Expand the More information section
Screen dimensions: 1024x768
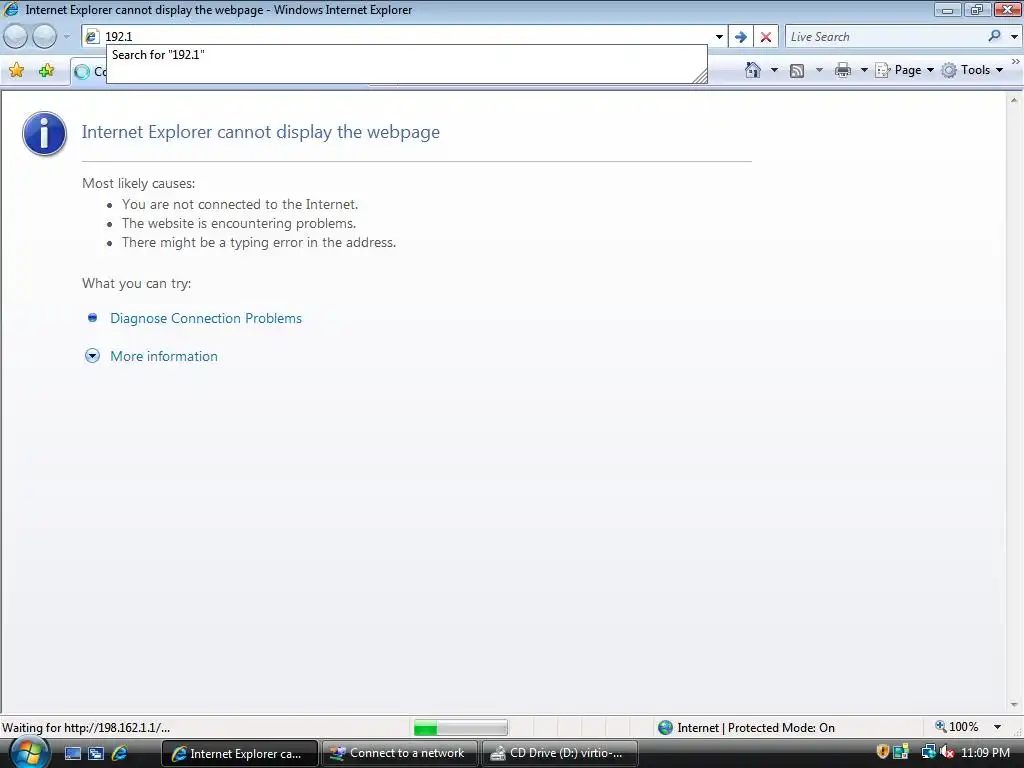click(x=163, y=356)
